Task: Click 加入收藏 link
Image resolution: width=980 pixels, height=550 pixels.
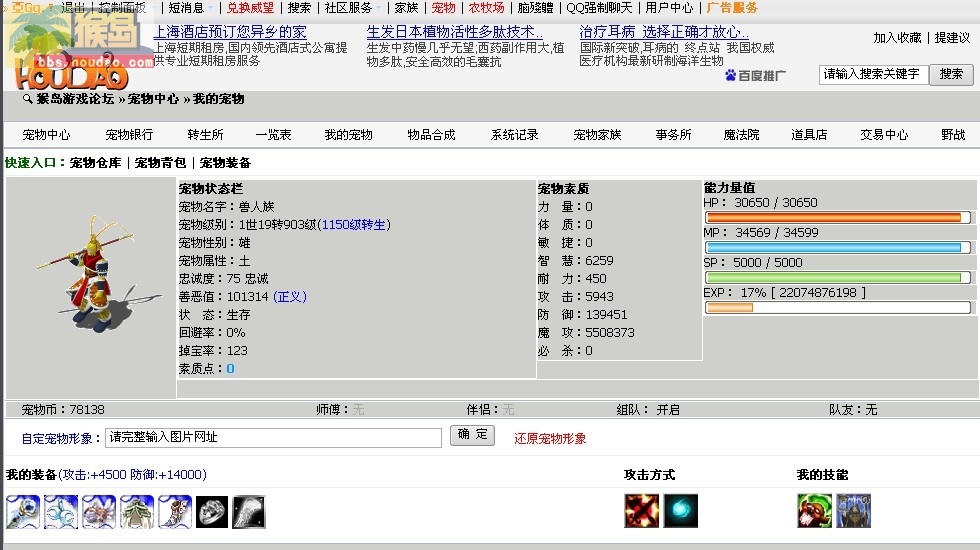Action: click(x=897, y=38)
